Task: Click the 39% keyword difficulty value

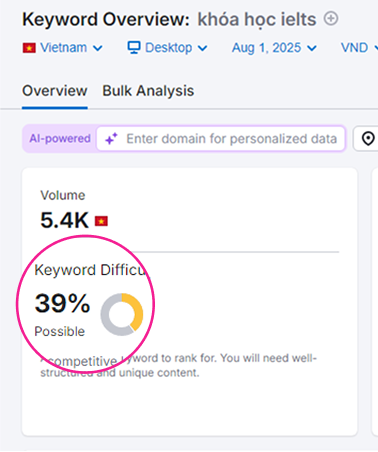Action: [62, 303]
